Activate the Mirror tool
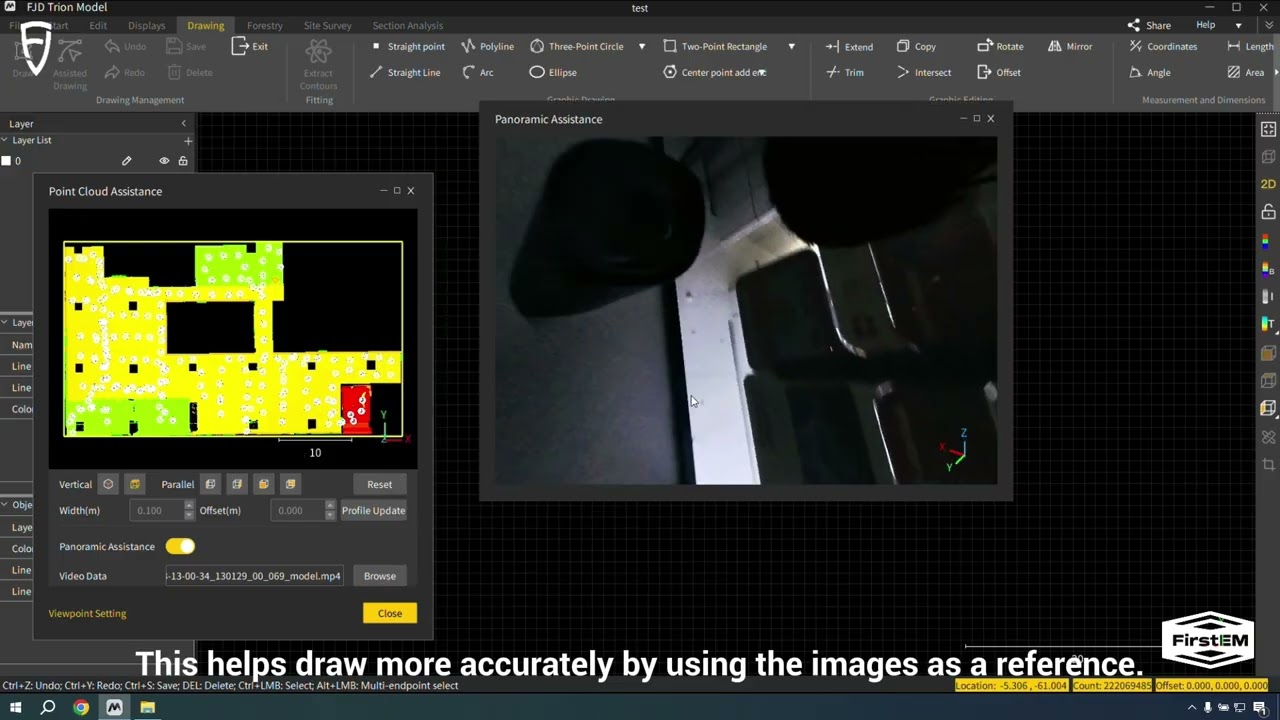 (x=1069, y=46)
